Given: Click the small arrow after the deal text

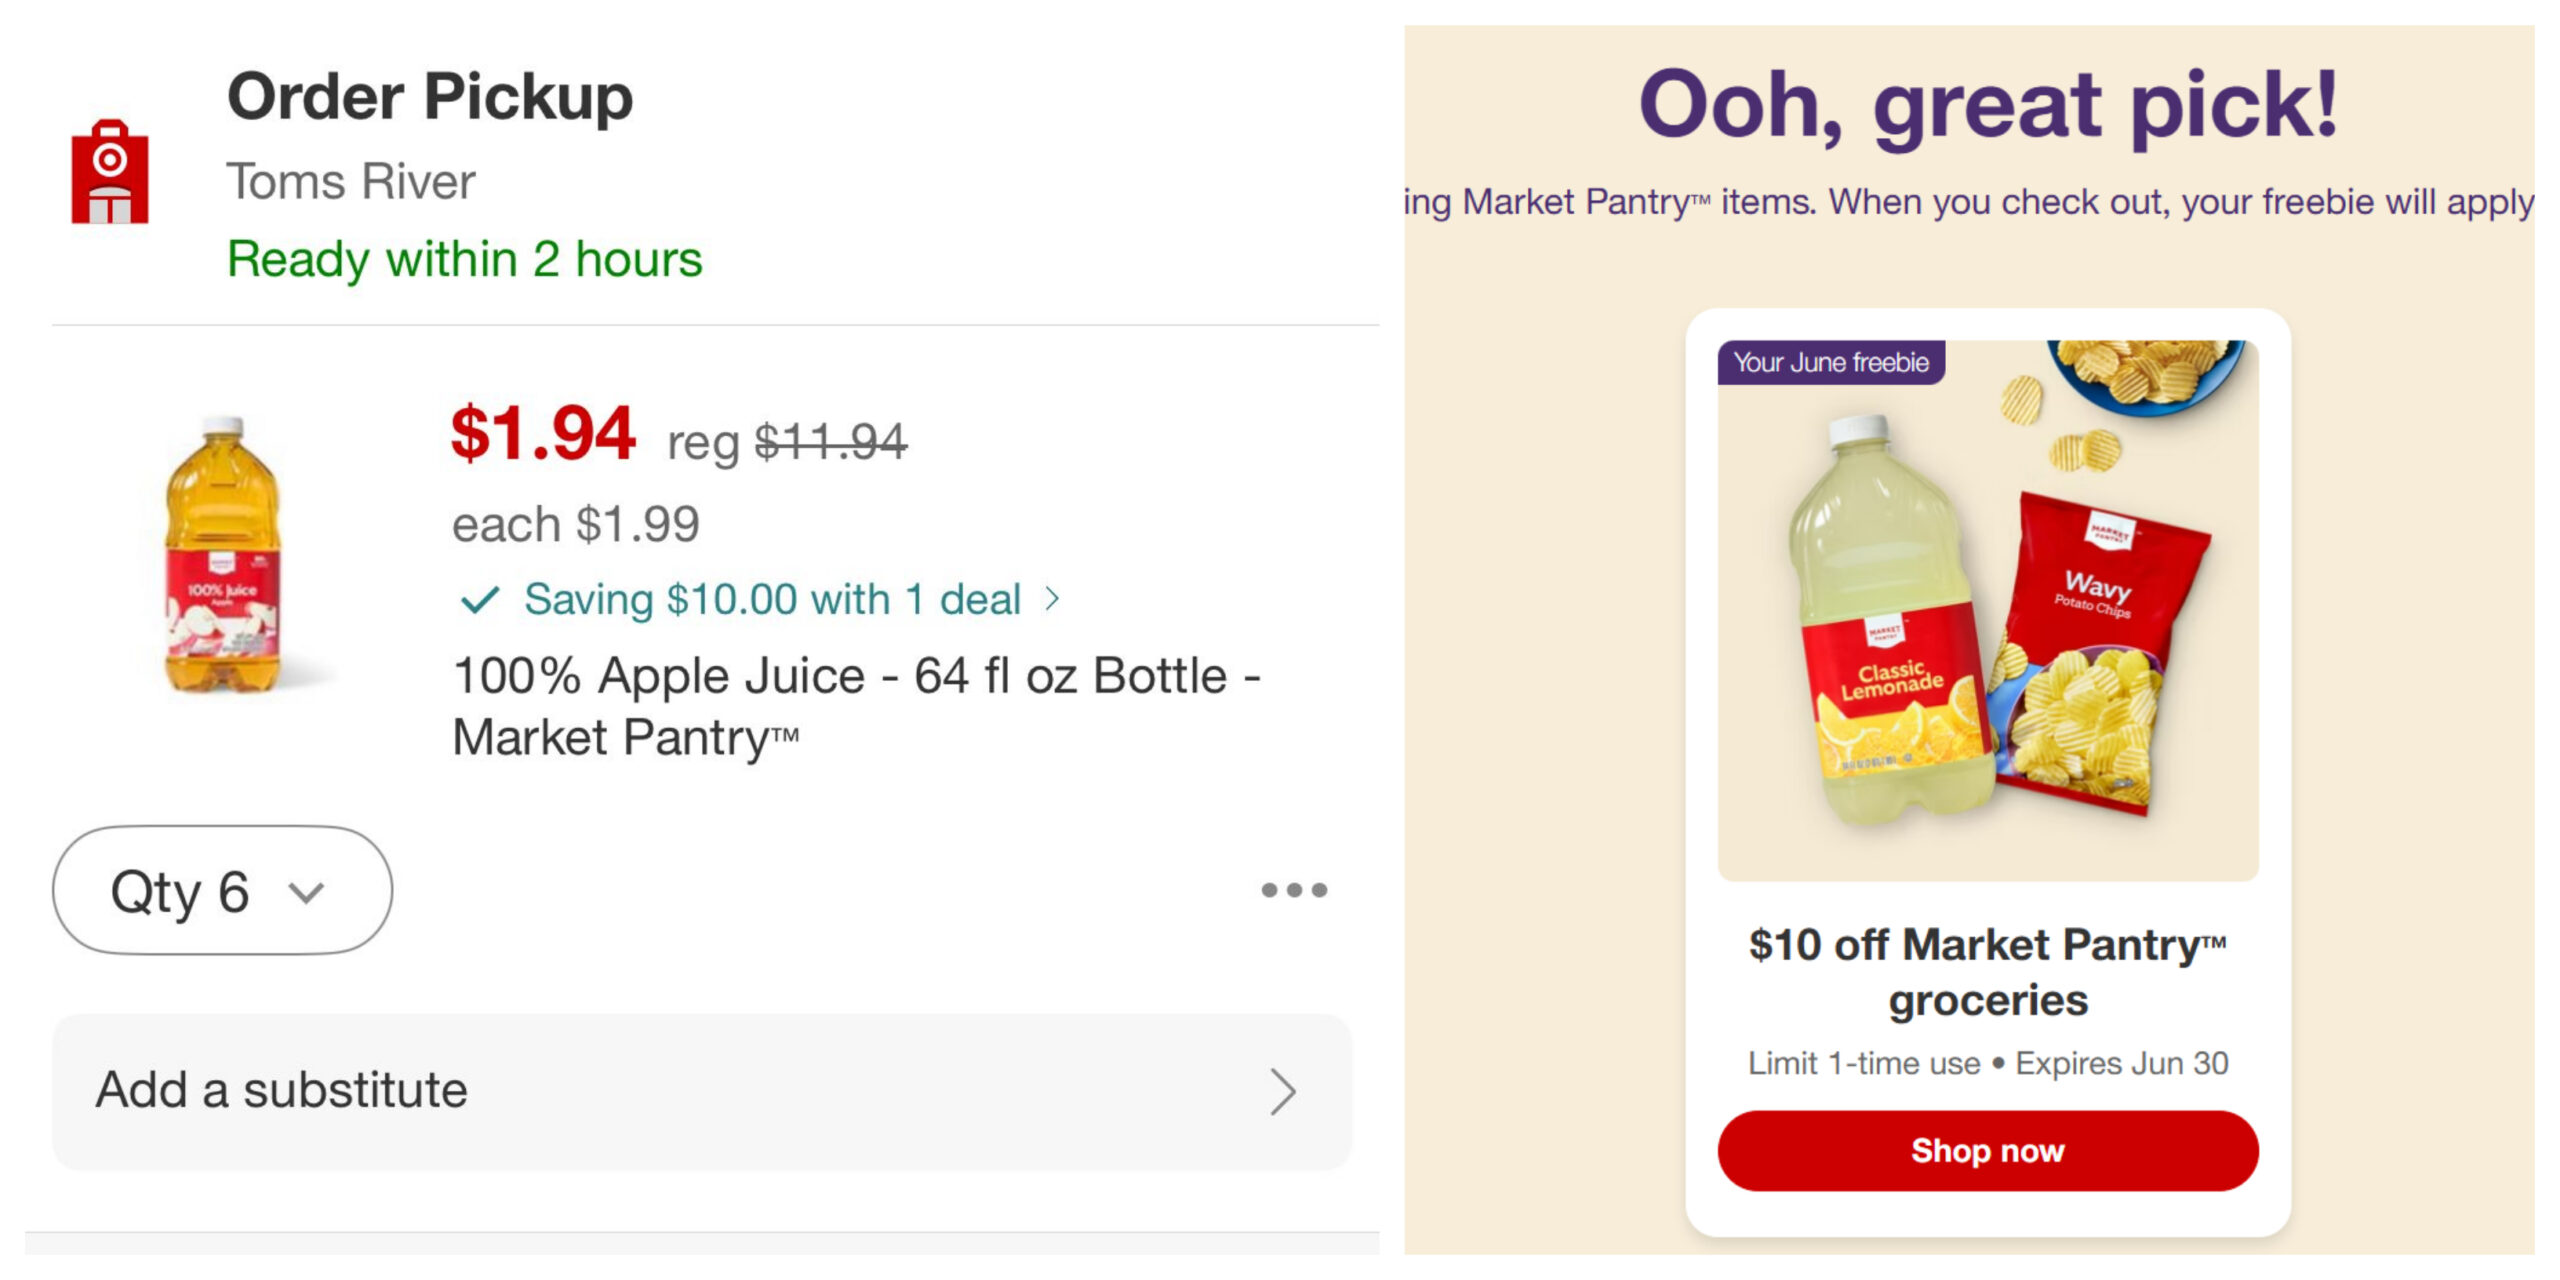Looking at the screenshot, I should [x=1052, y=599].
